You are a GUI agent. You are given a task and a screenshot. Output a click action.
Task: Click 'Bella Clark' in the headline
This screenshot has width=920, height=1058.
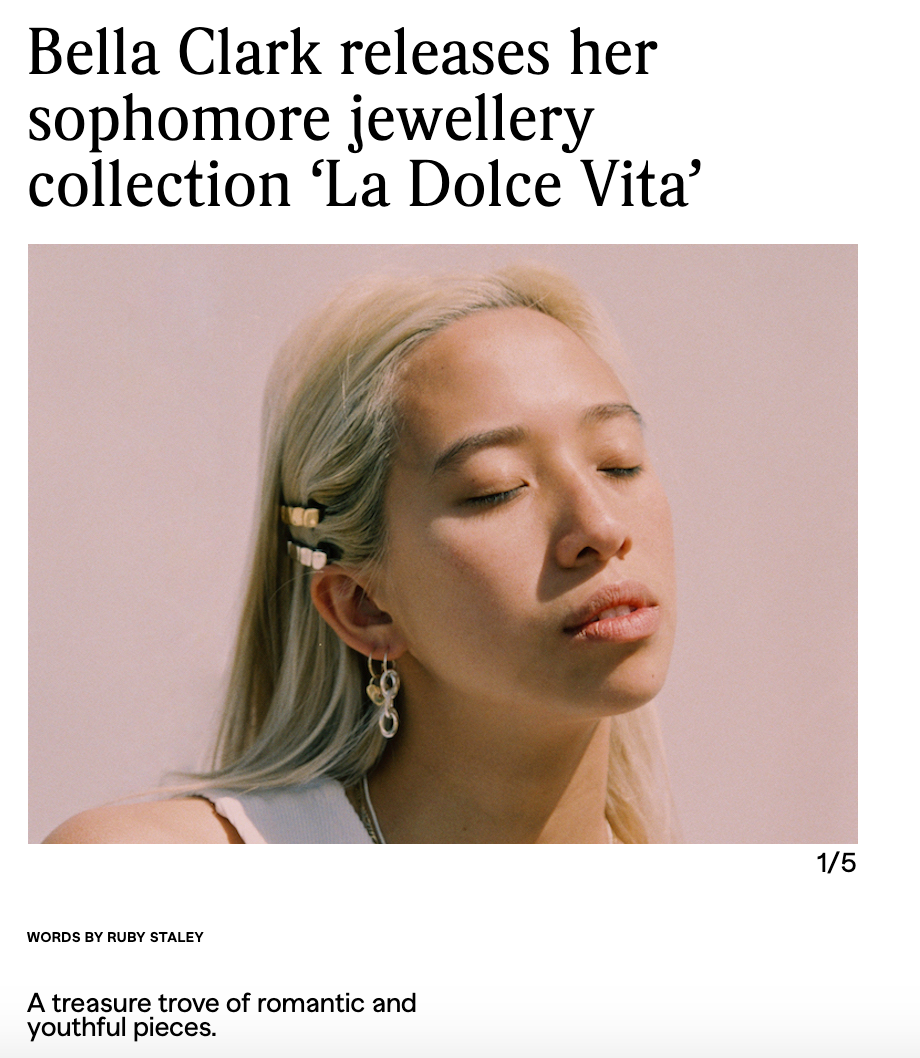point(174,54)
